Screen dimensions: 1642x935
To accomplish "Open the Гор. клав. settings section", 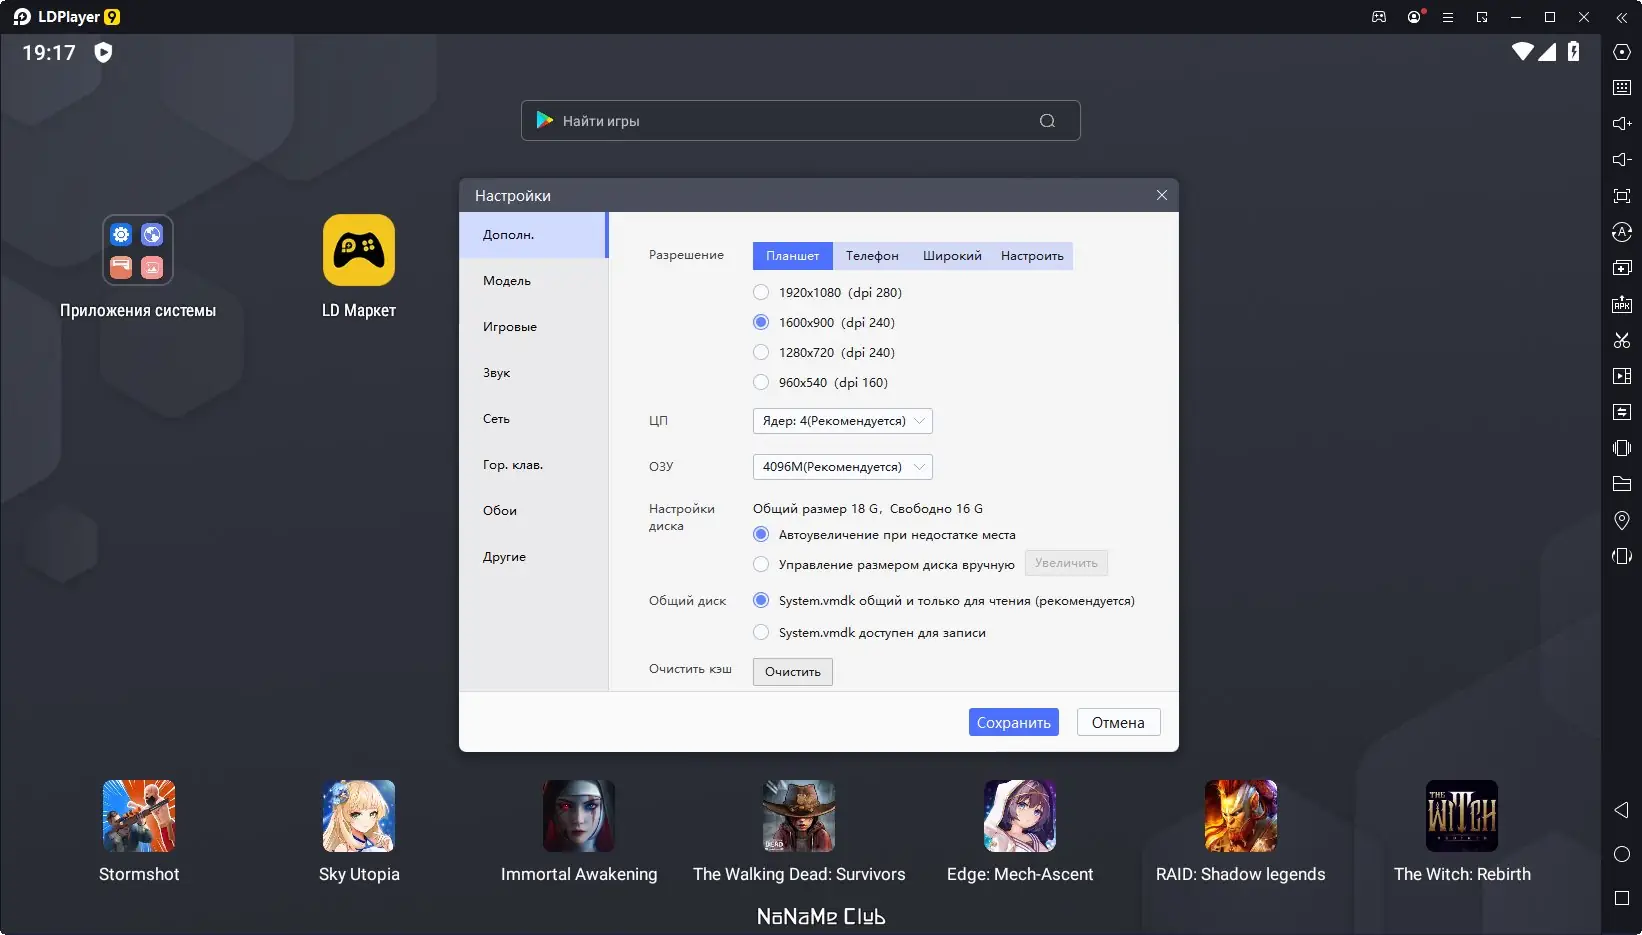I will coord(533,465).
